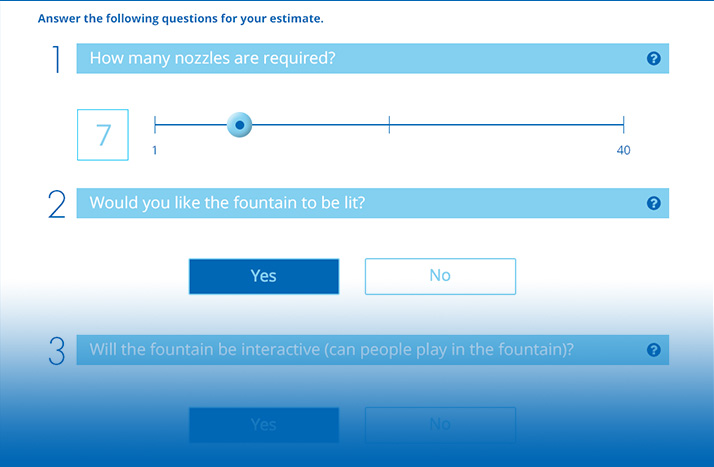Image resolution: width=714 pixels, height=467 pixels.
Task: Click the large question number 1
Action: (x=56, y=59)
